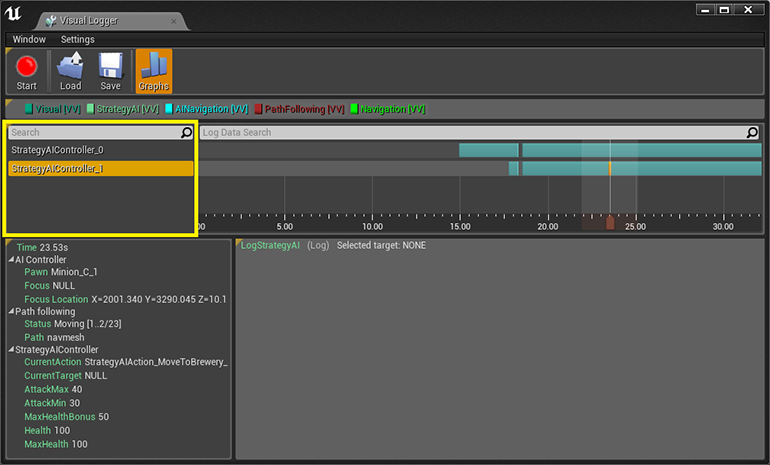Click the LogStrategyAI log entry line
Viewport: 770px width, 465px height.
[333, 246]
